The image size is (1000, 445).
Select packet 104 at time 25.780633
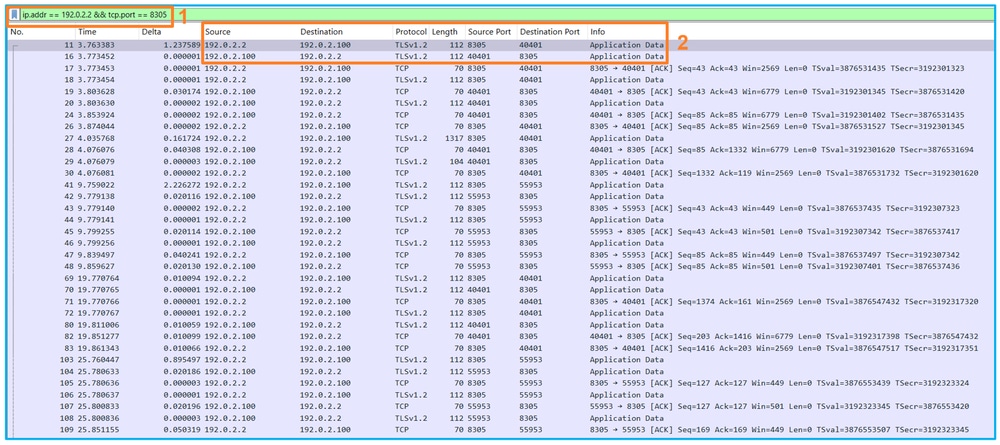tap(501, 372)
